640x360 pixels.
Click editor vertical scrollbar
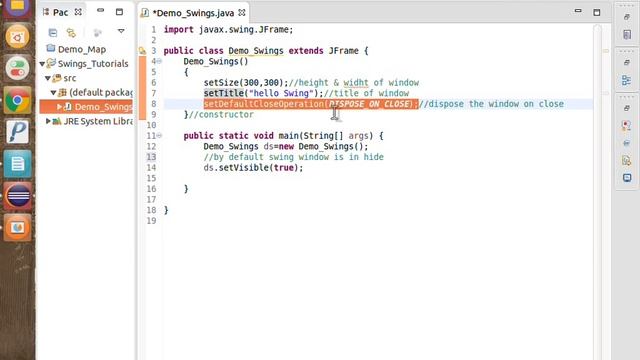click(597, 192)
